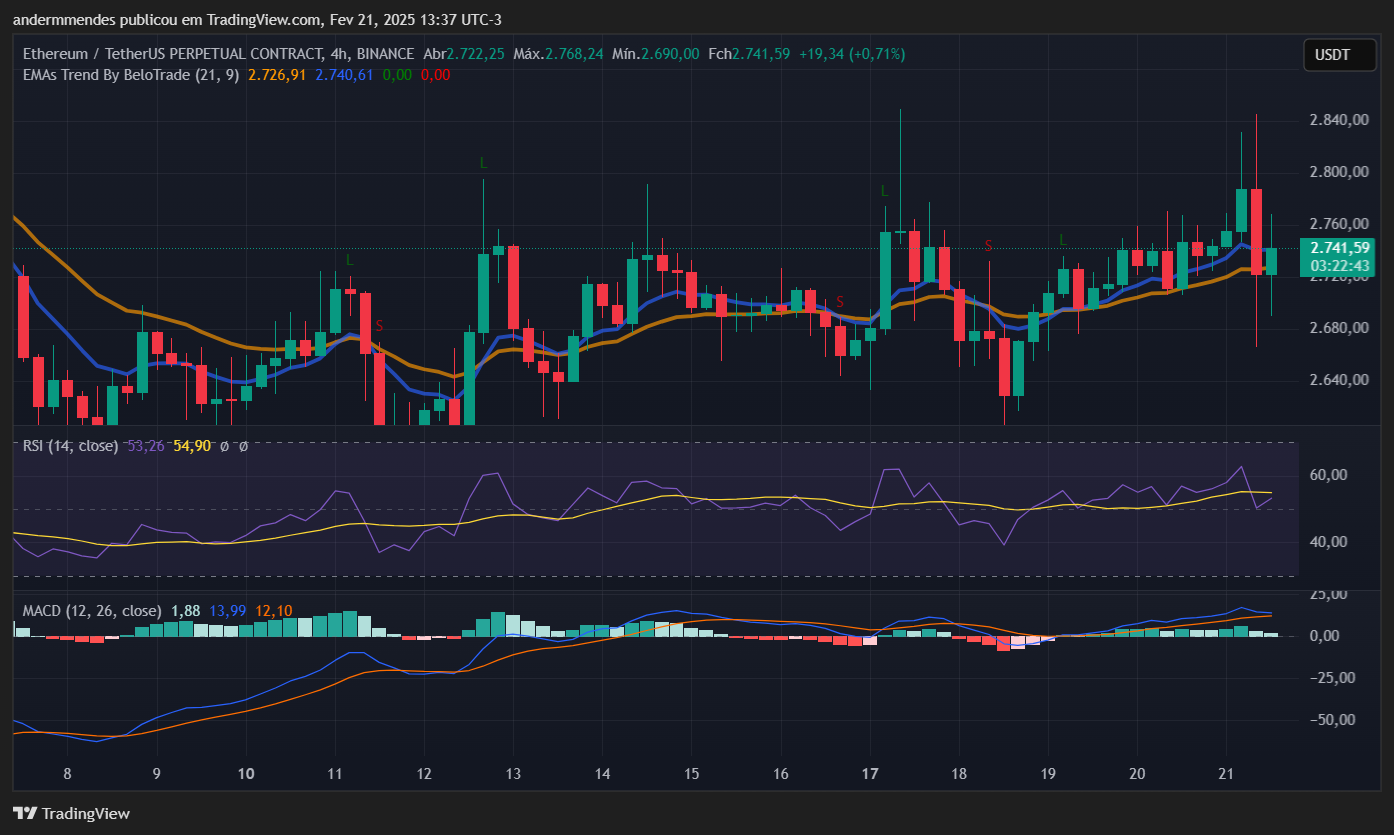Click the 2.640,00 price axis label

tap(1339, 380)
